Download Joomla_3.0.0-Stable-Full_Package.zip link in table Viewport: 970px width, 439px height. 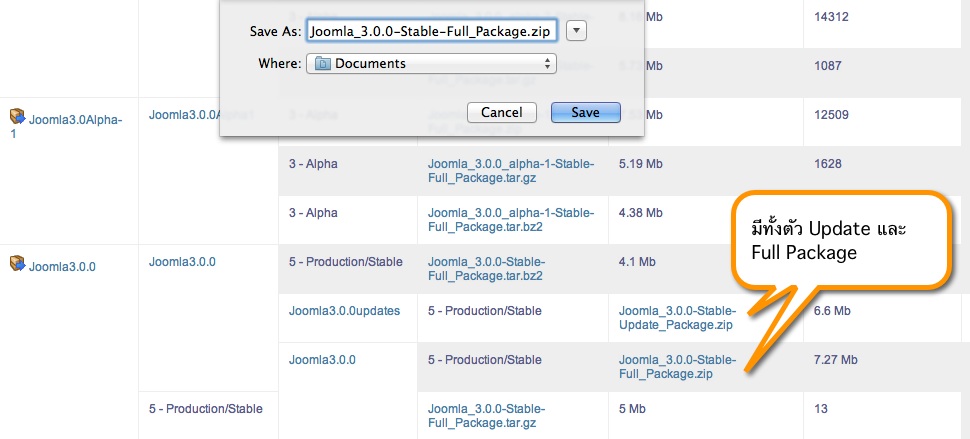pyautogui.click(x=677, y=367)
